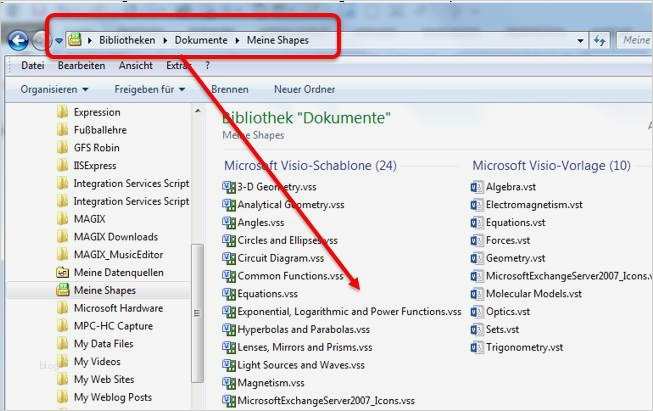
Task: Click the Lenses, Mirrors and Prisms.vss icon
Action: (x=229, y=347)
